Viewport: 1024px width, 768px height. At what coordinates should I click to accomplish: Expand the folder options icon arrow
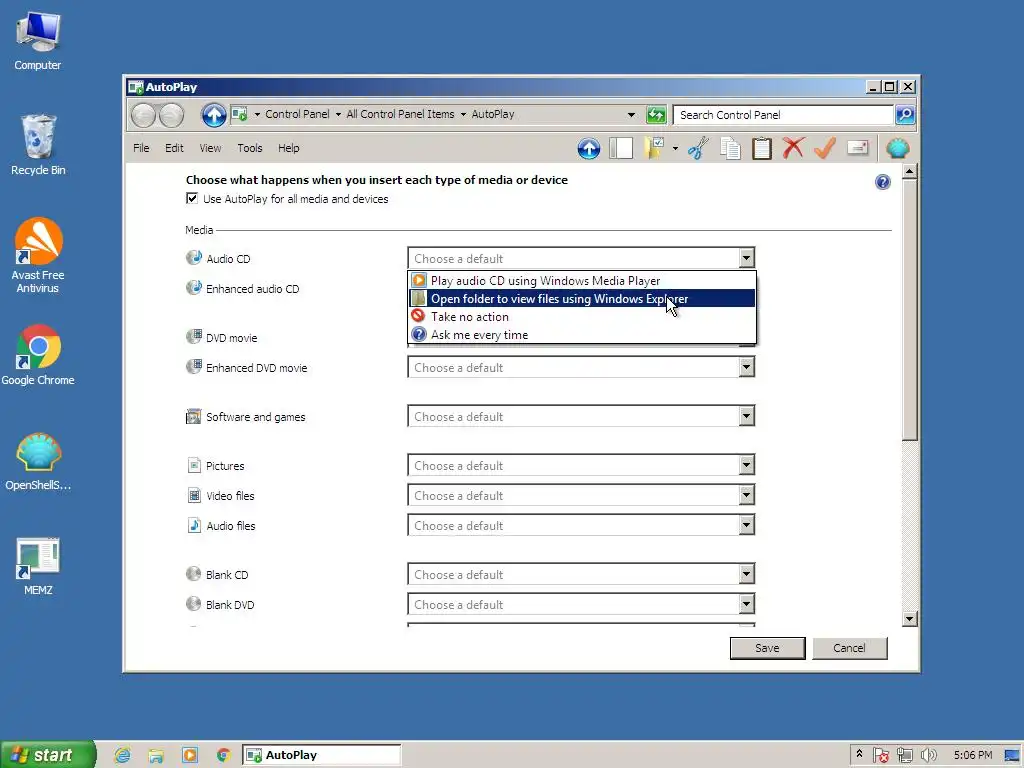[675, 148]
